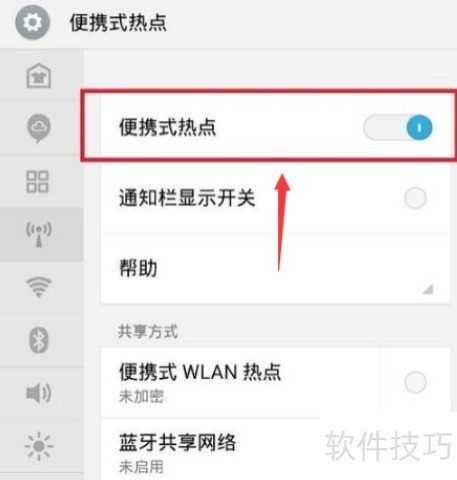
Task: Open the brightness sun sidebar icon
Action: coord(39,446)
